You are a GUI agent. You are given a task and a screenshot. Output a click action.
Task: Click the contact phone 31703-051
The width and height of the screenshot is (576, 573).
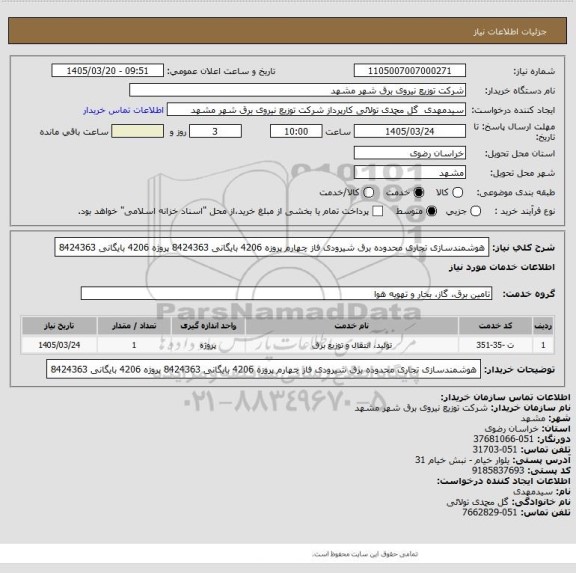click(494, 450)
